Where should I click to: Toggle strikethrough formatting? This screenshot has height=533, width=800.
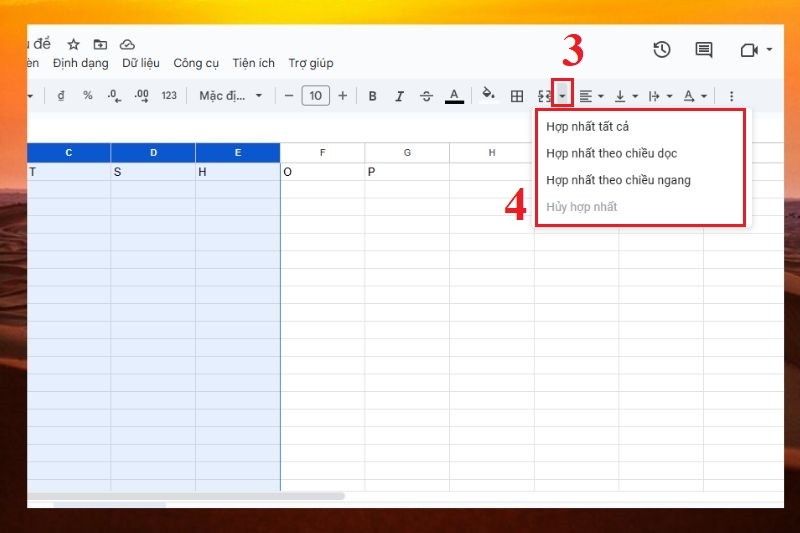tap(427, 96)
